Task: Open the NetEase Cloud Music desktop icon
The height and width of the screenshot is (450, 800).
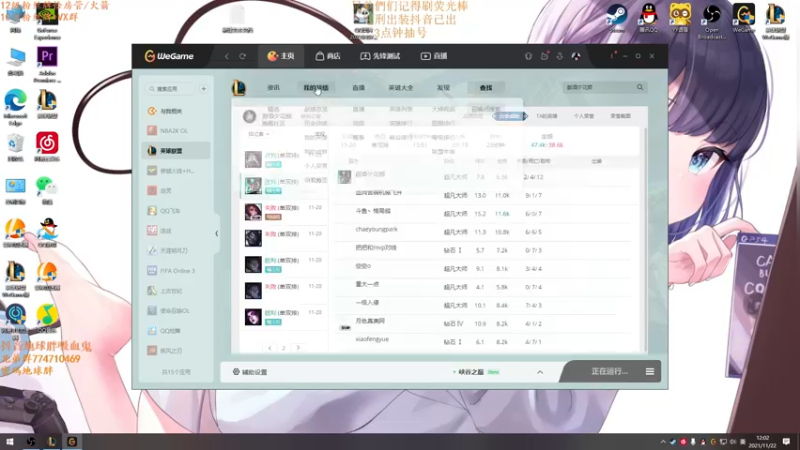Action: click(46, 147)
